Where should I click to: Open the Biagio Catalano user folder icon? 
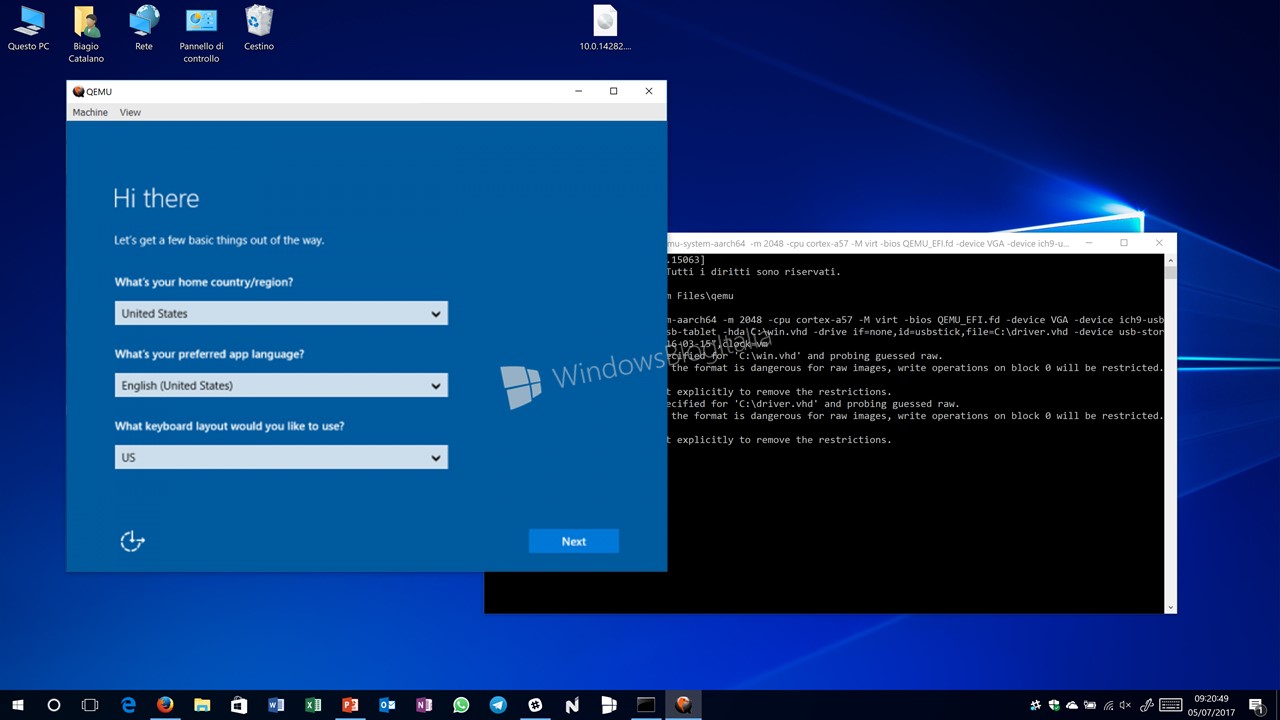tap(86, 34)
